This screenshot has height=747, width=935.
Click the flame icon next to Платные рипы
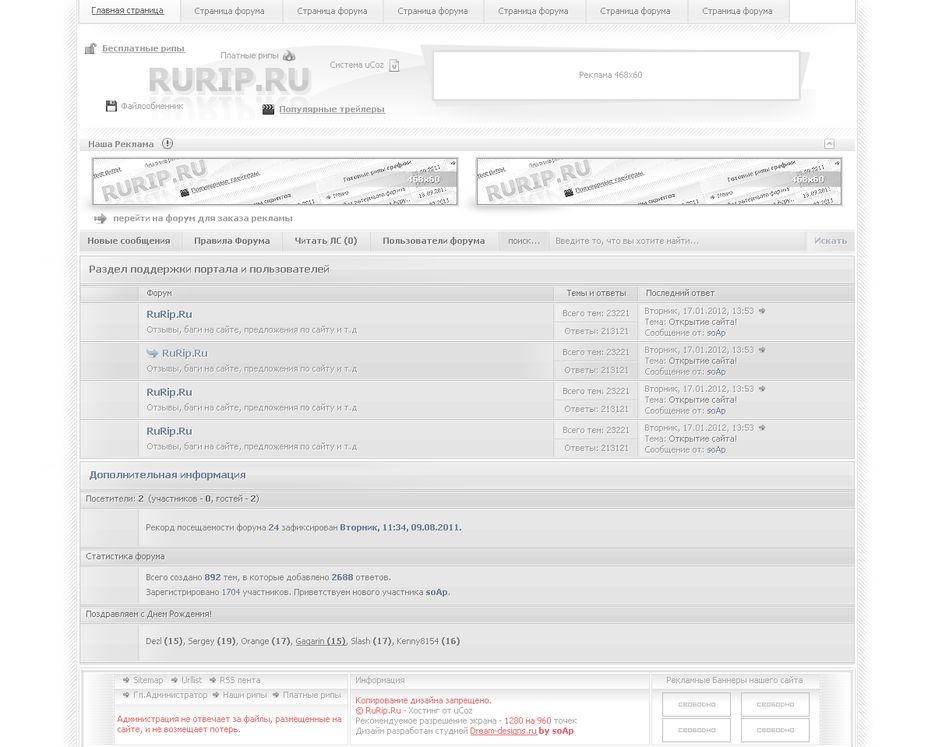tap(289, 55)
